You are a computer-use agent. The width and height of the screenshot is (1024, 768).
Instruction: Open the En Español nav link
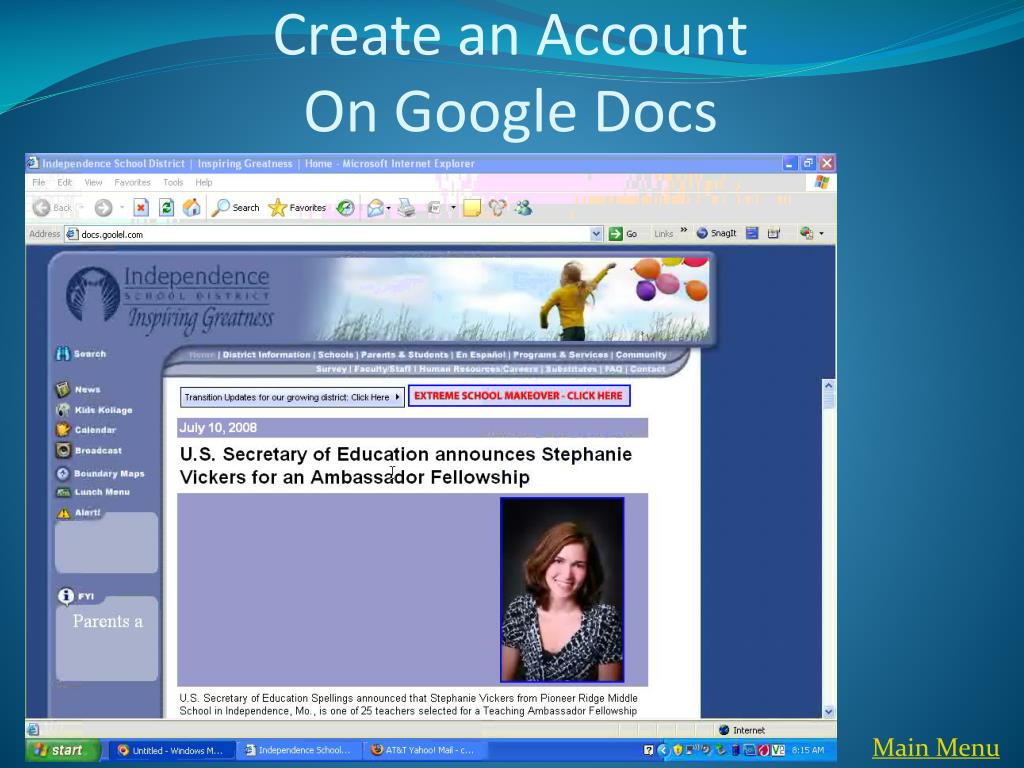pyautogui.click(x=481, y=355)
